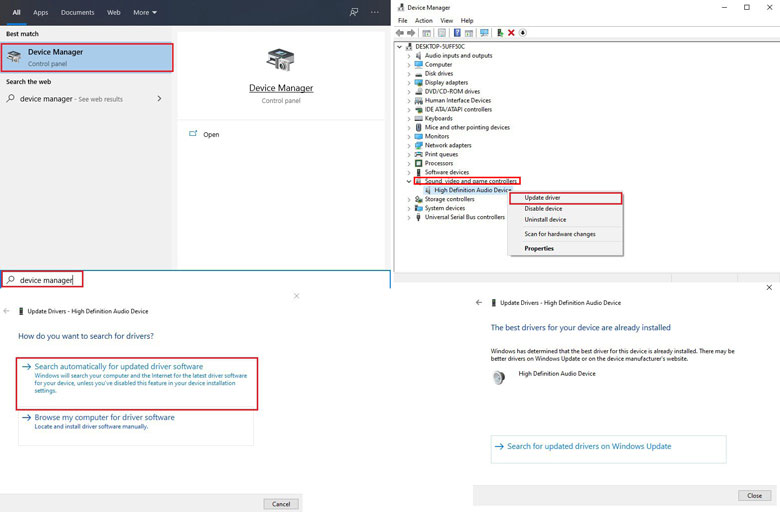Click Search for updated drivers on Windows Update
The height and width of the screenshot is (512, 780).
coord(608,447)
